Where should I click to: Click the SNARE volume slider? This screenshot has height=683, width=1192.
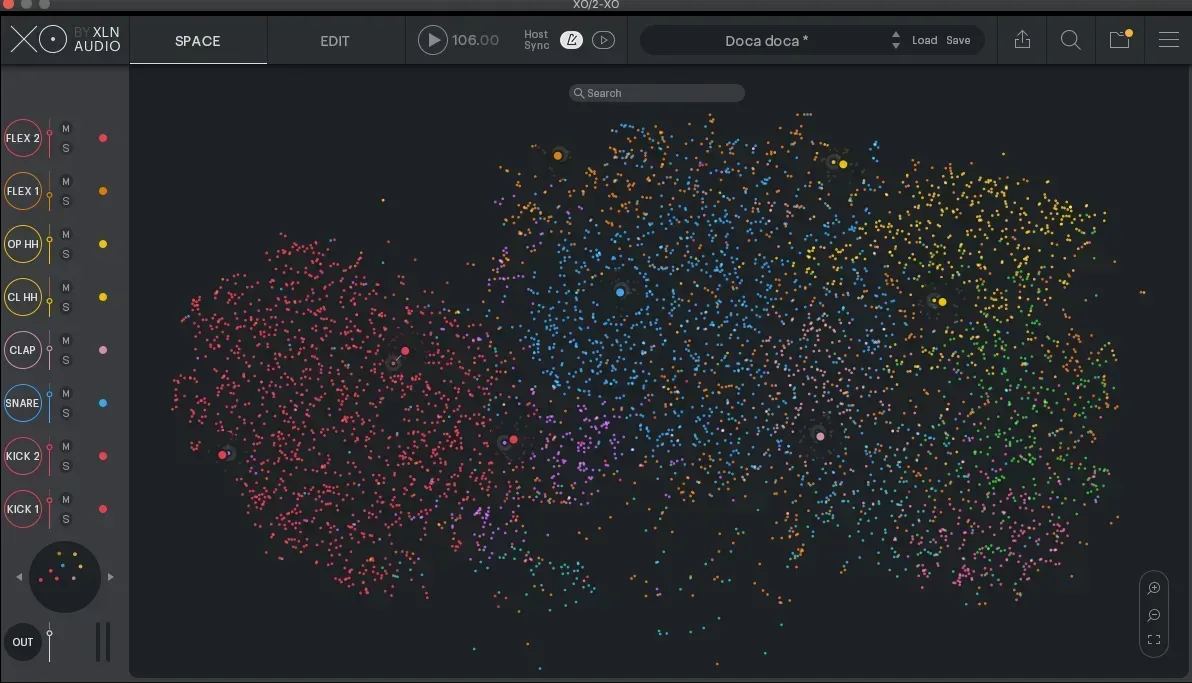click(x=49, y=403)
